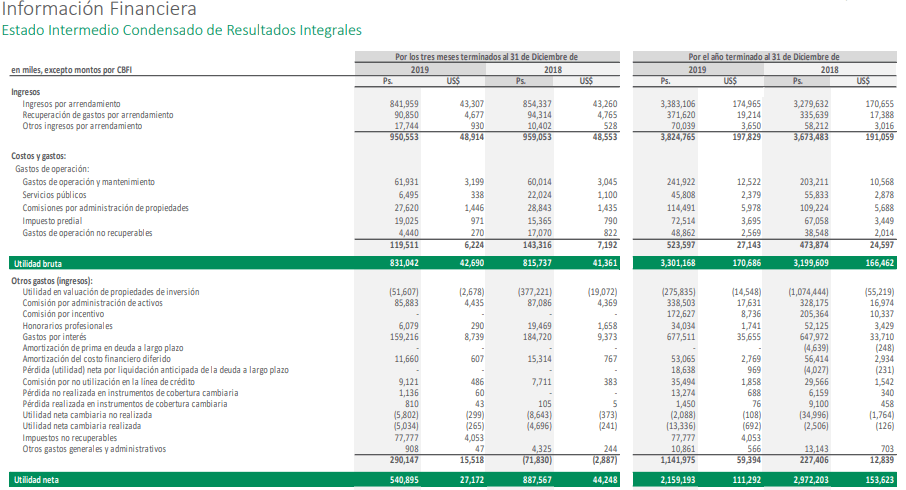Click 'Por los tres meses terminados' column header
This screenshot has height=490, width=906.
point(487,57)
